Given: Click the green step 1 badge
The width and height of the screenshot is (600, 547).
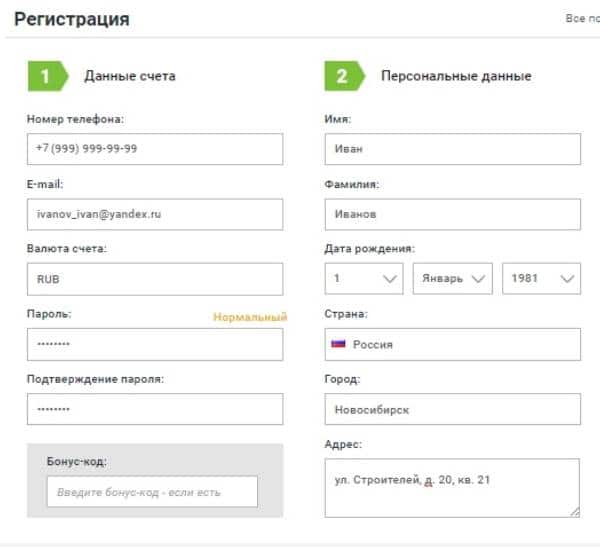Looking at the screenshot, I should (x=44, y=76).
